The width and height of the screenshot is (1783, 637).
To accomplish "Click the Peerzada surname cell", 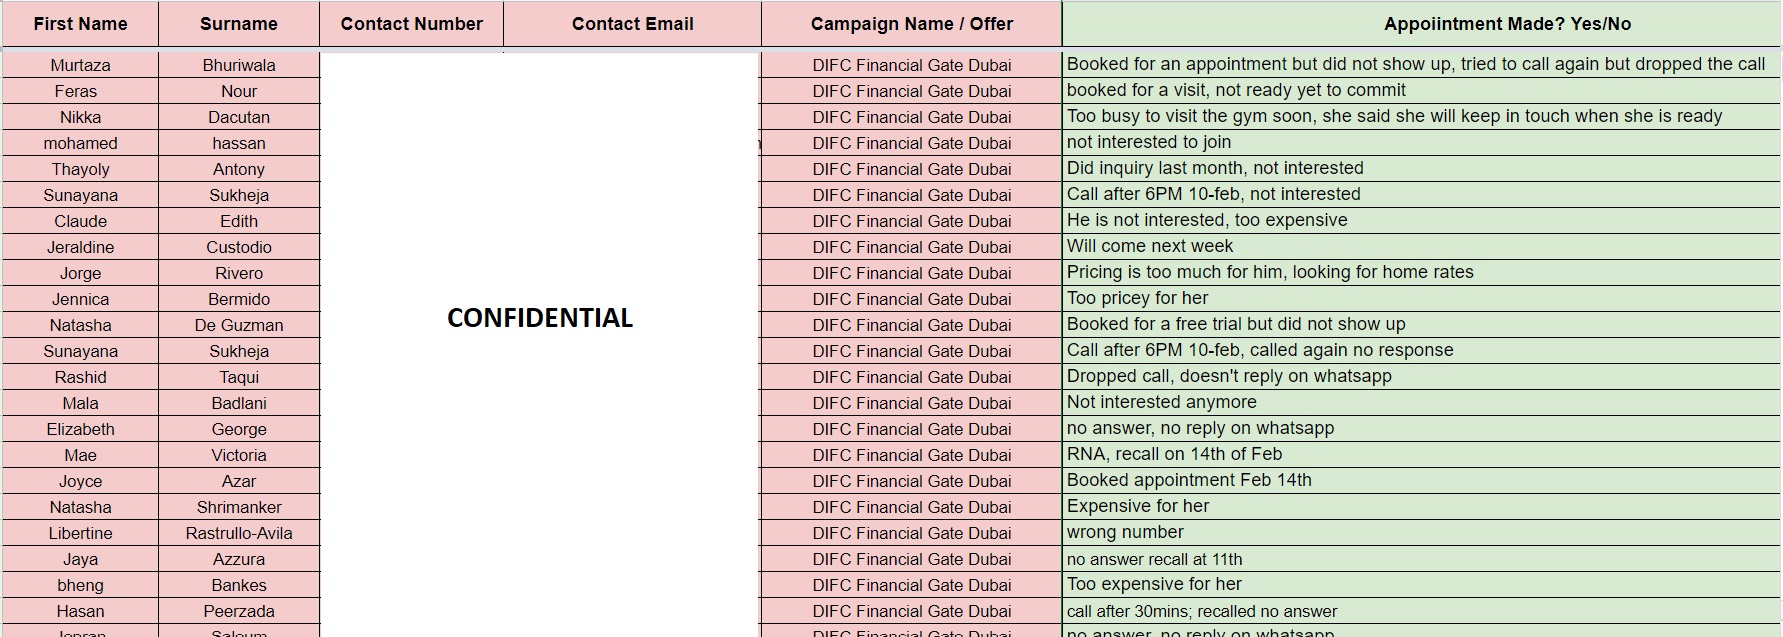I will coord(239,611).
